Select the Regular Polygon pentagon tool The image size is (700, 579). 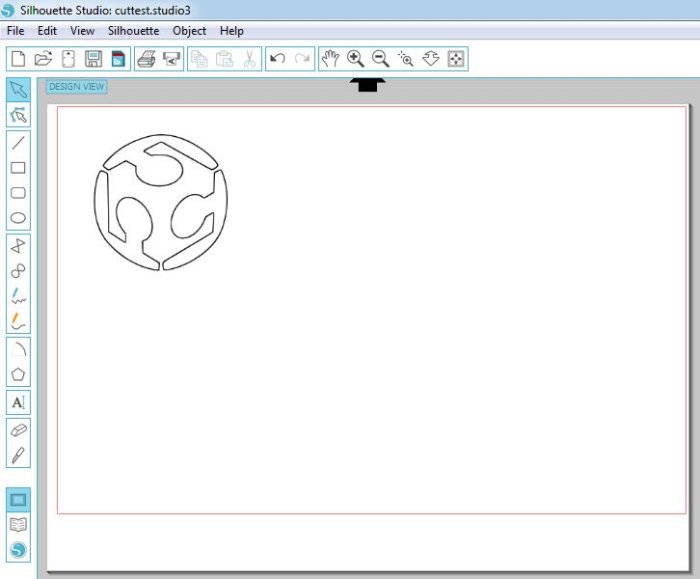click(x=18, y=374)
